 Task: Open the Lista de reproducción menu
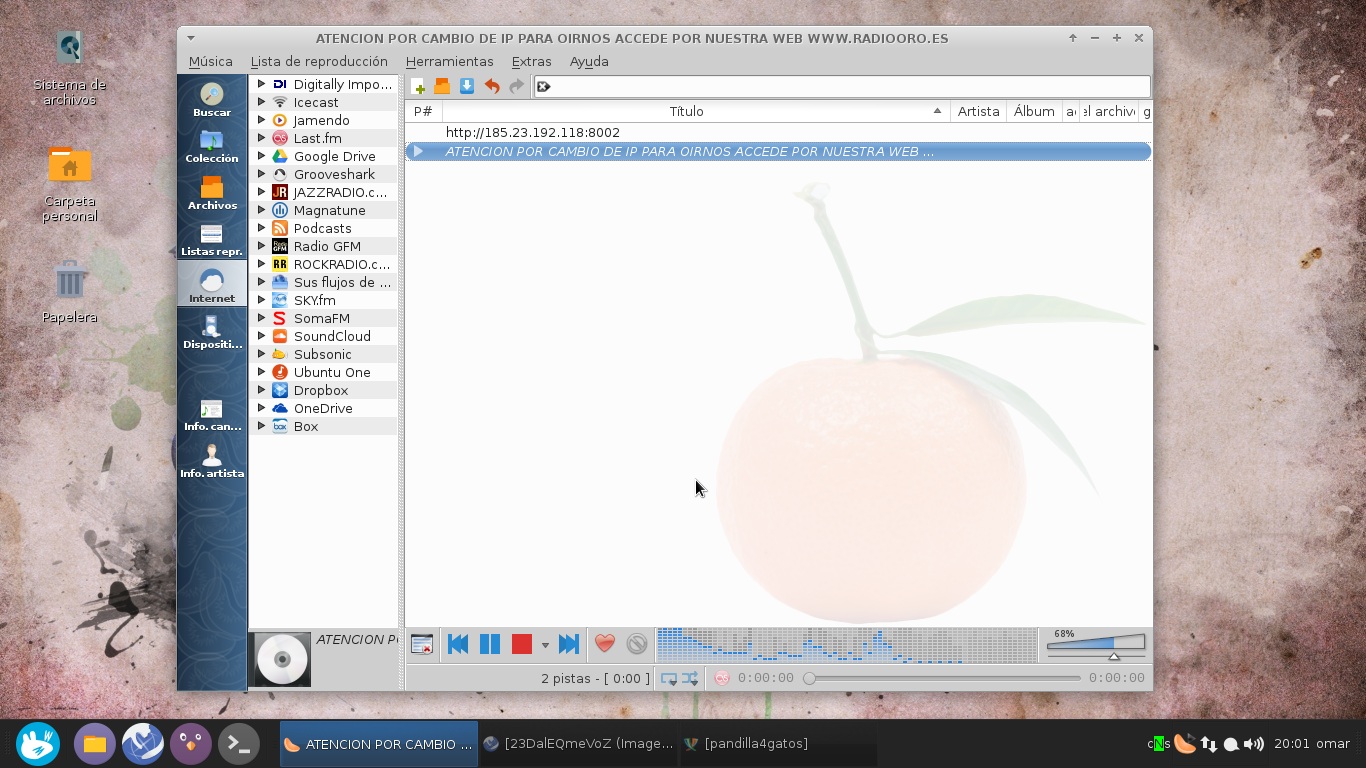point(319,62)
